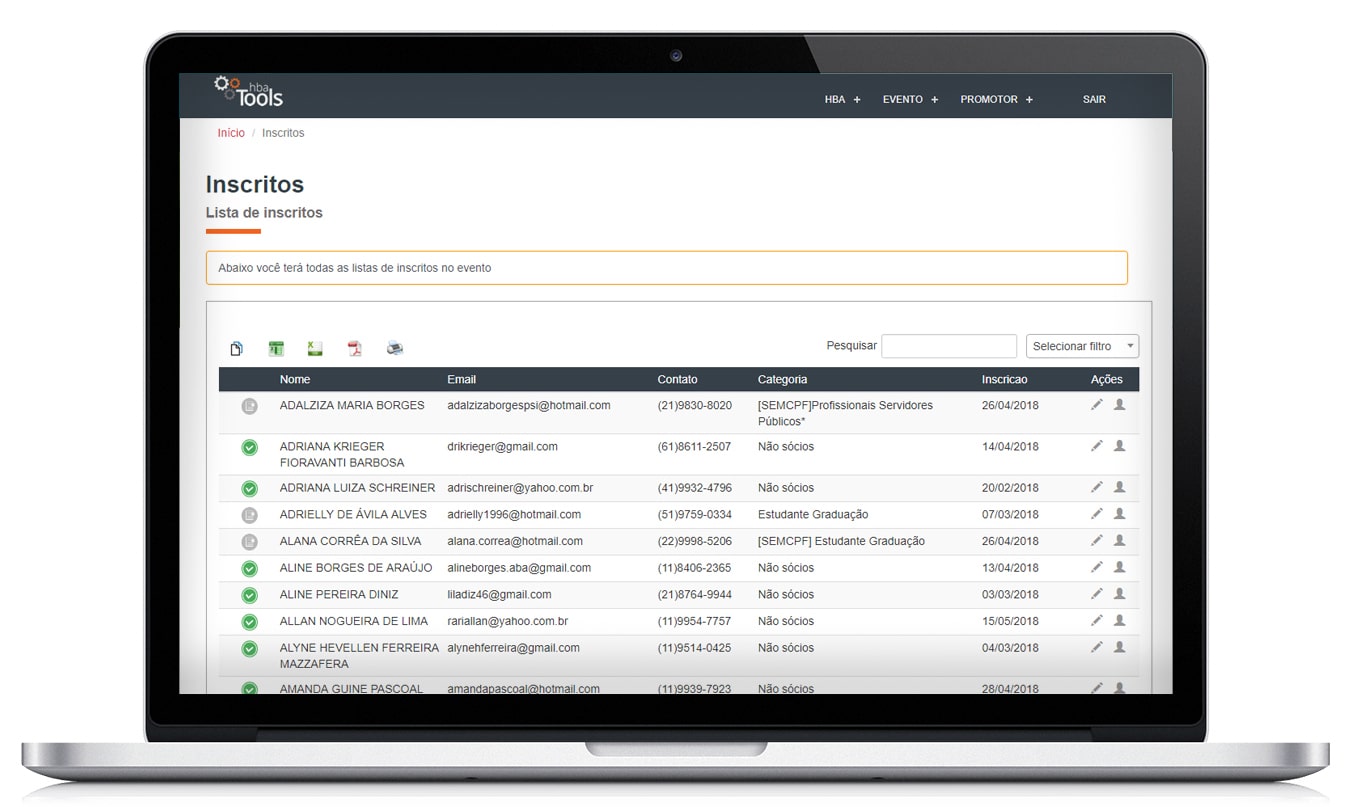Click green check status for ALLAN NOGUEIRA

pyautogui.click(x=249, y=622)
